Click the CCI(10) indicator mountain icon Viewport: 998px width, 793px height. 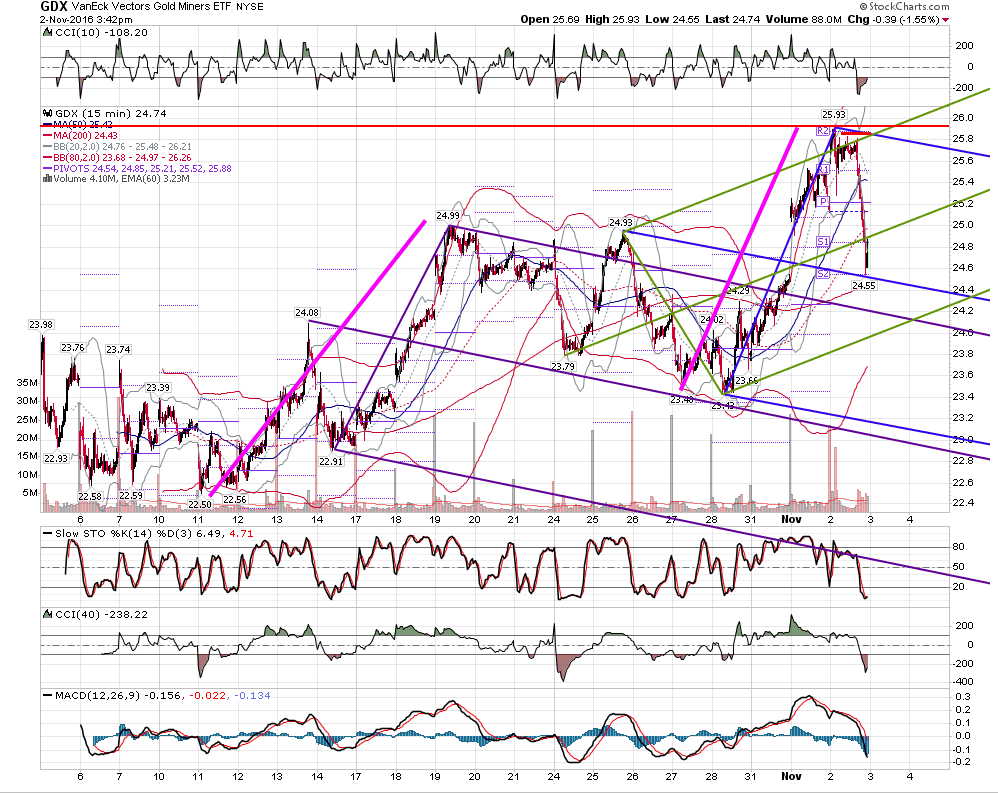(x=47, y=32)
